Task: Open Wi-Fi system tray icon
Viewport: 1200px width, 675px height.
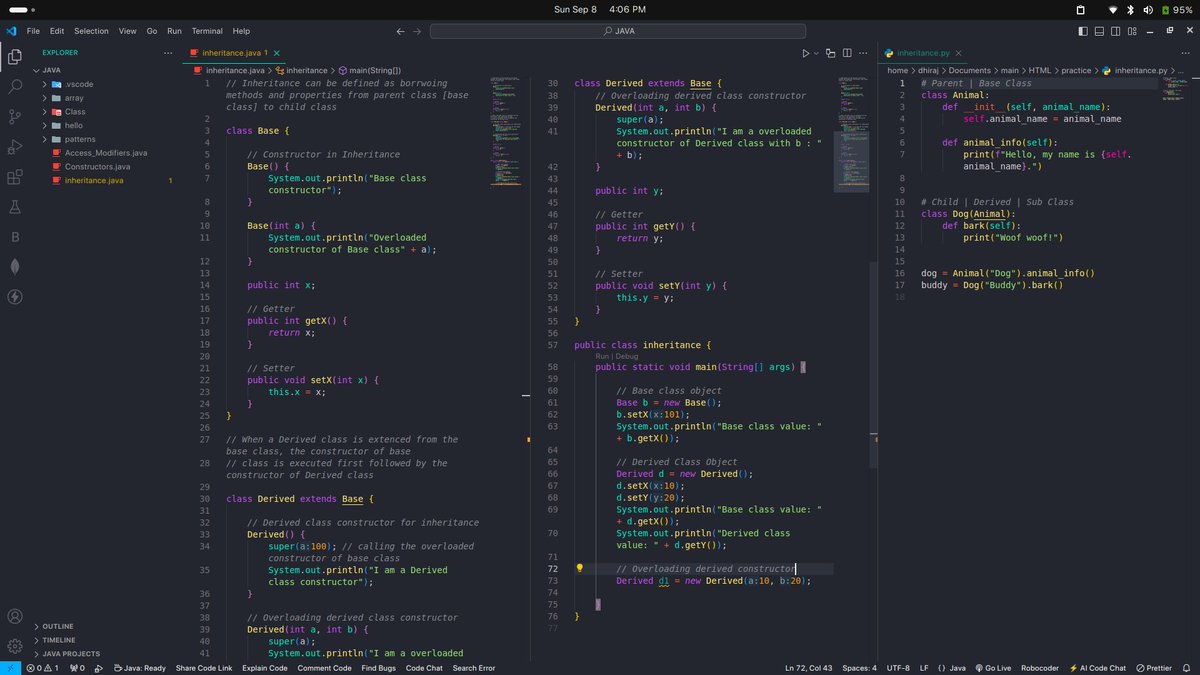Action: 1114,9
